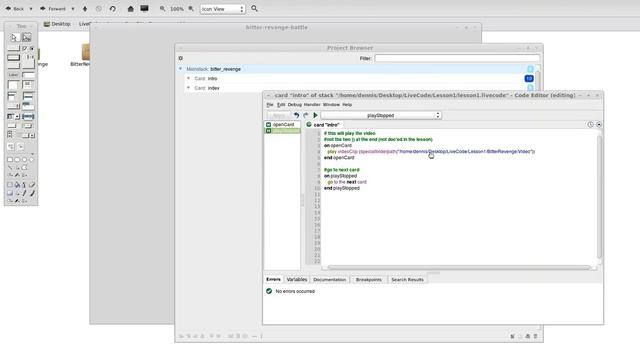Switch to the Errors tab

[x=273, y=280]
